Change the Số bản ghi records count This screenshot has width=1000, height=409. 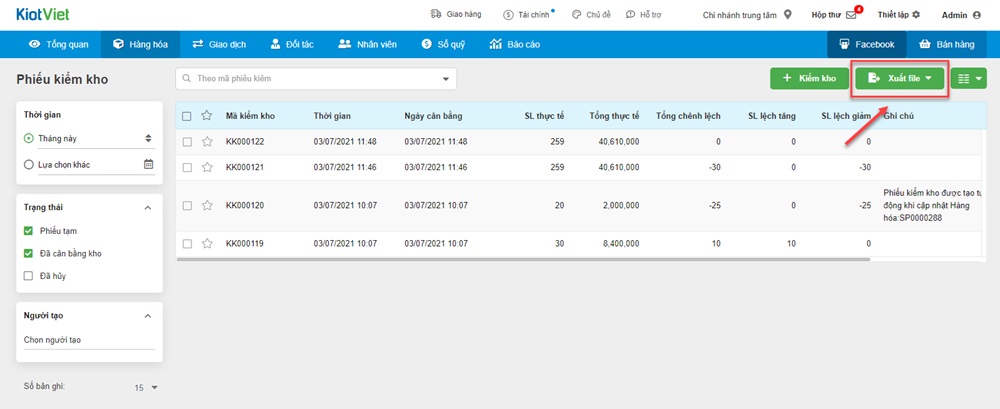(x=147, y=387)
